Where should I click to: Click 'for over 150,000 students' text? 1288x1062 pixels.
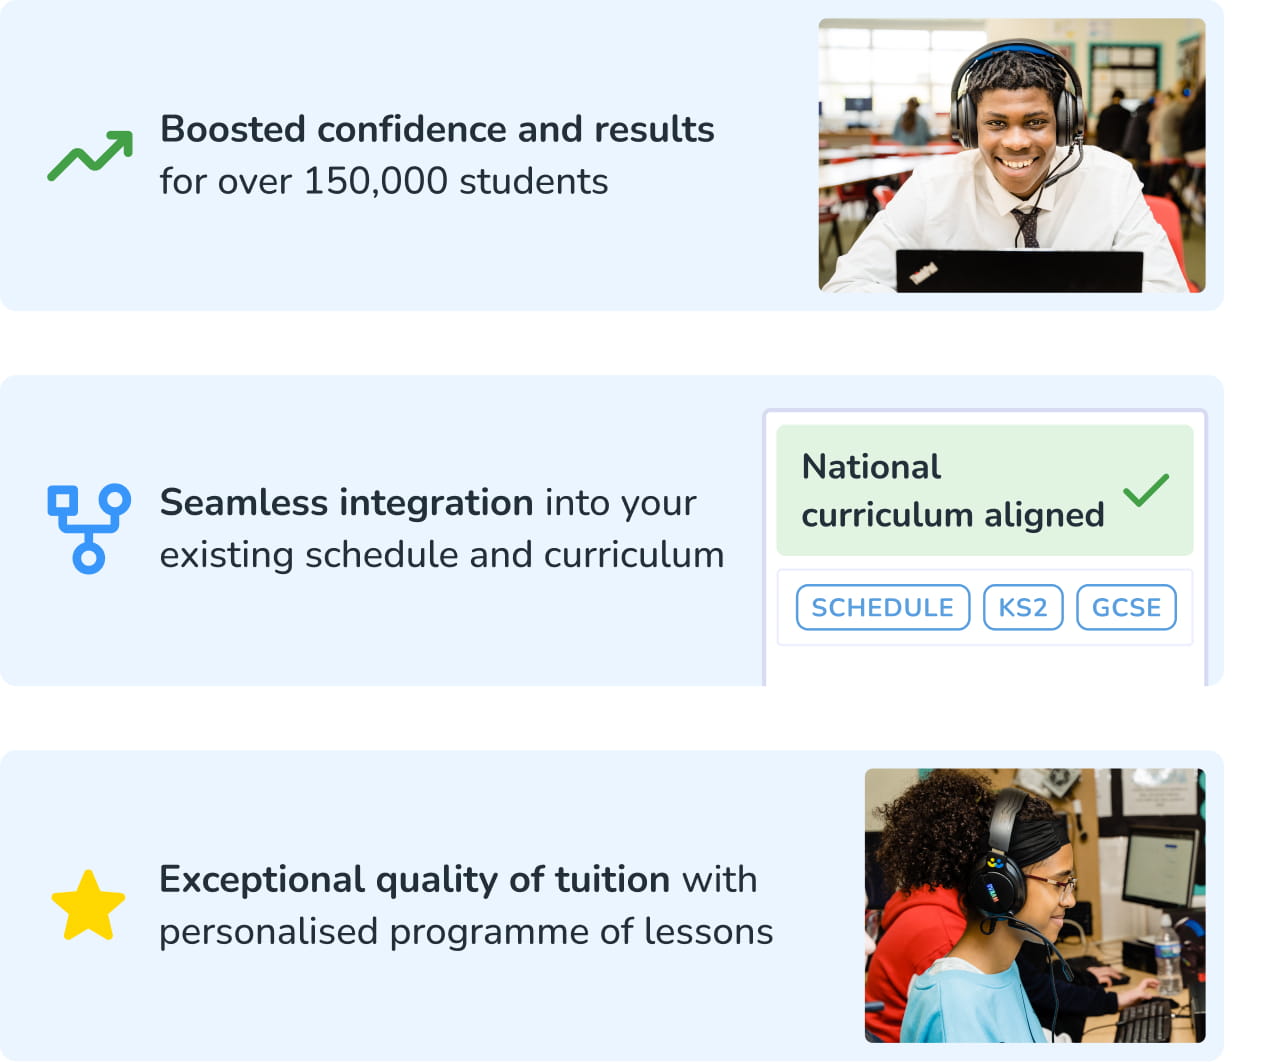click(384, 181)
